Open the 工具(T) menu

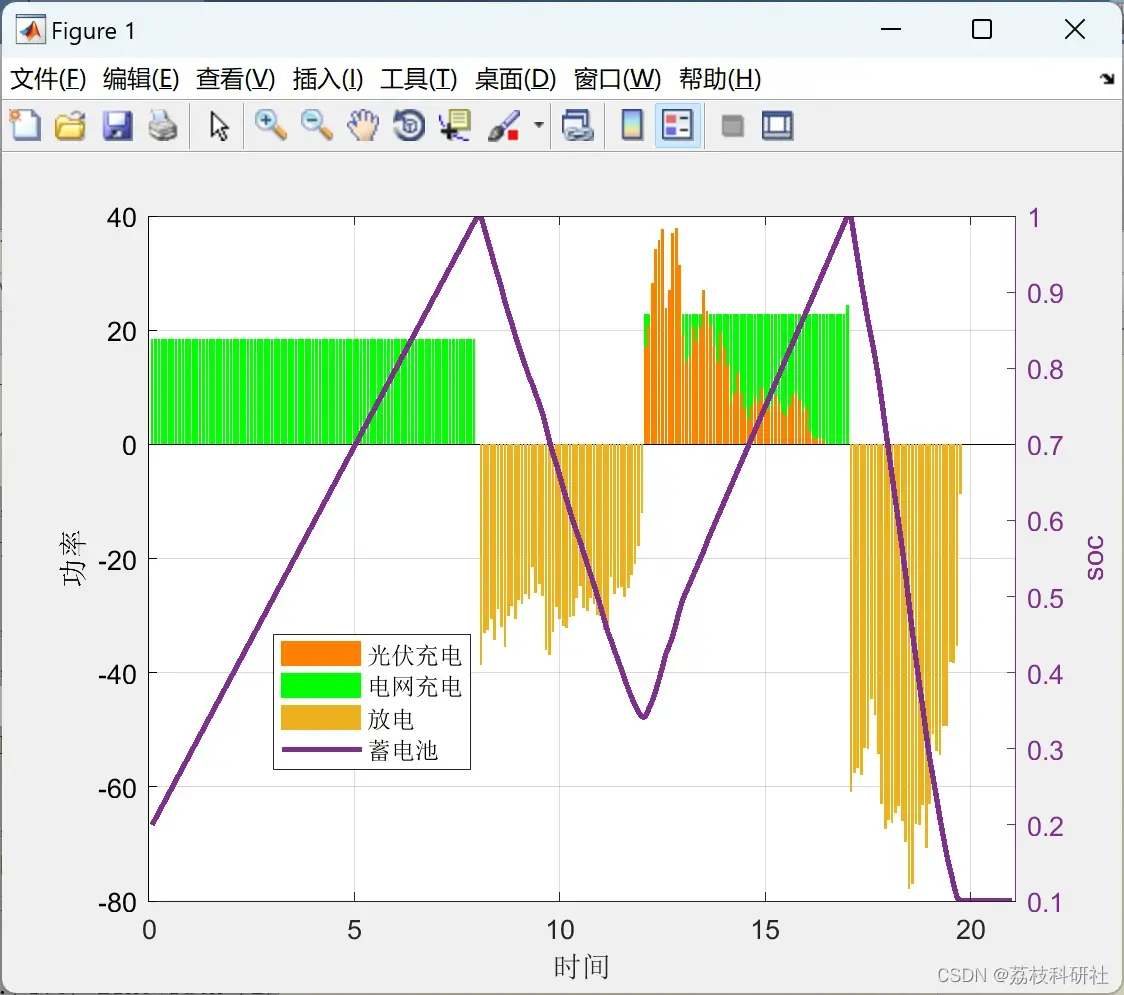(x=419, y=79)
